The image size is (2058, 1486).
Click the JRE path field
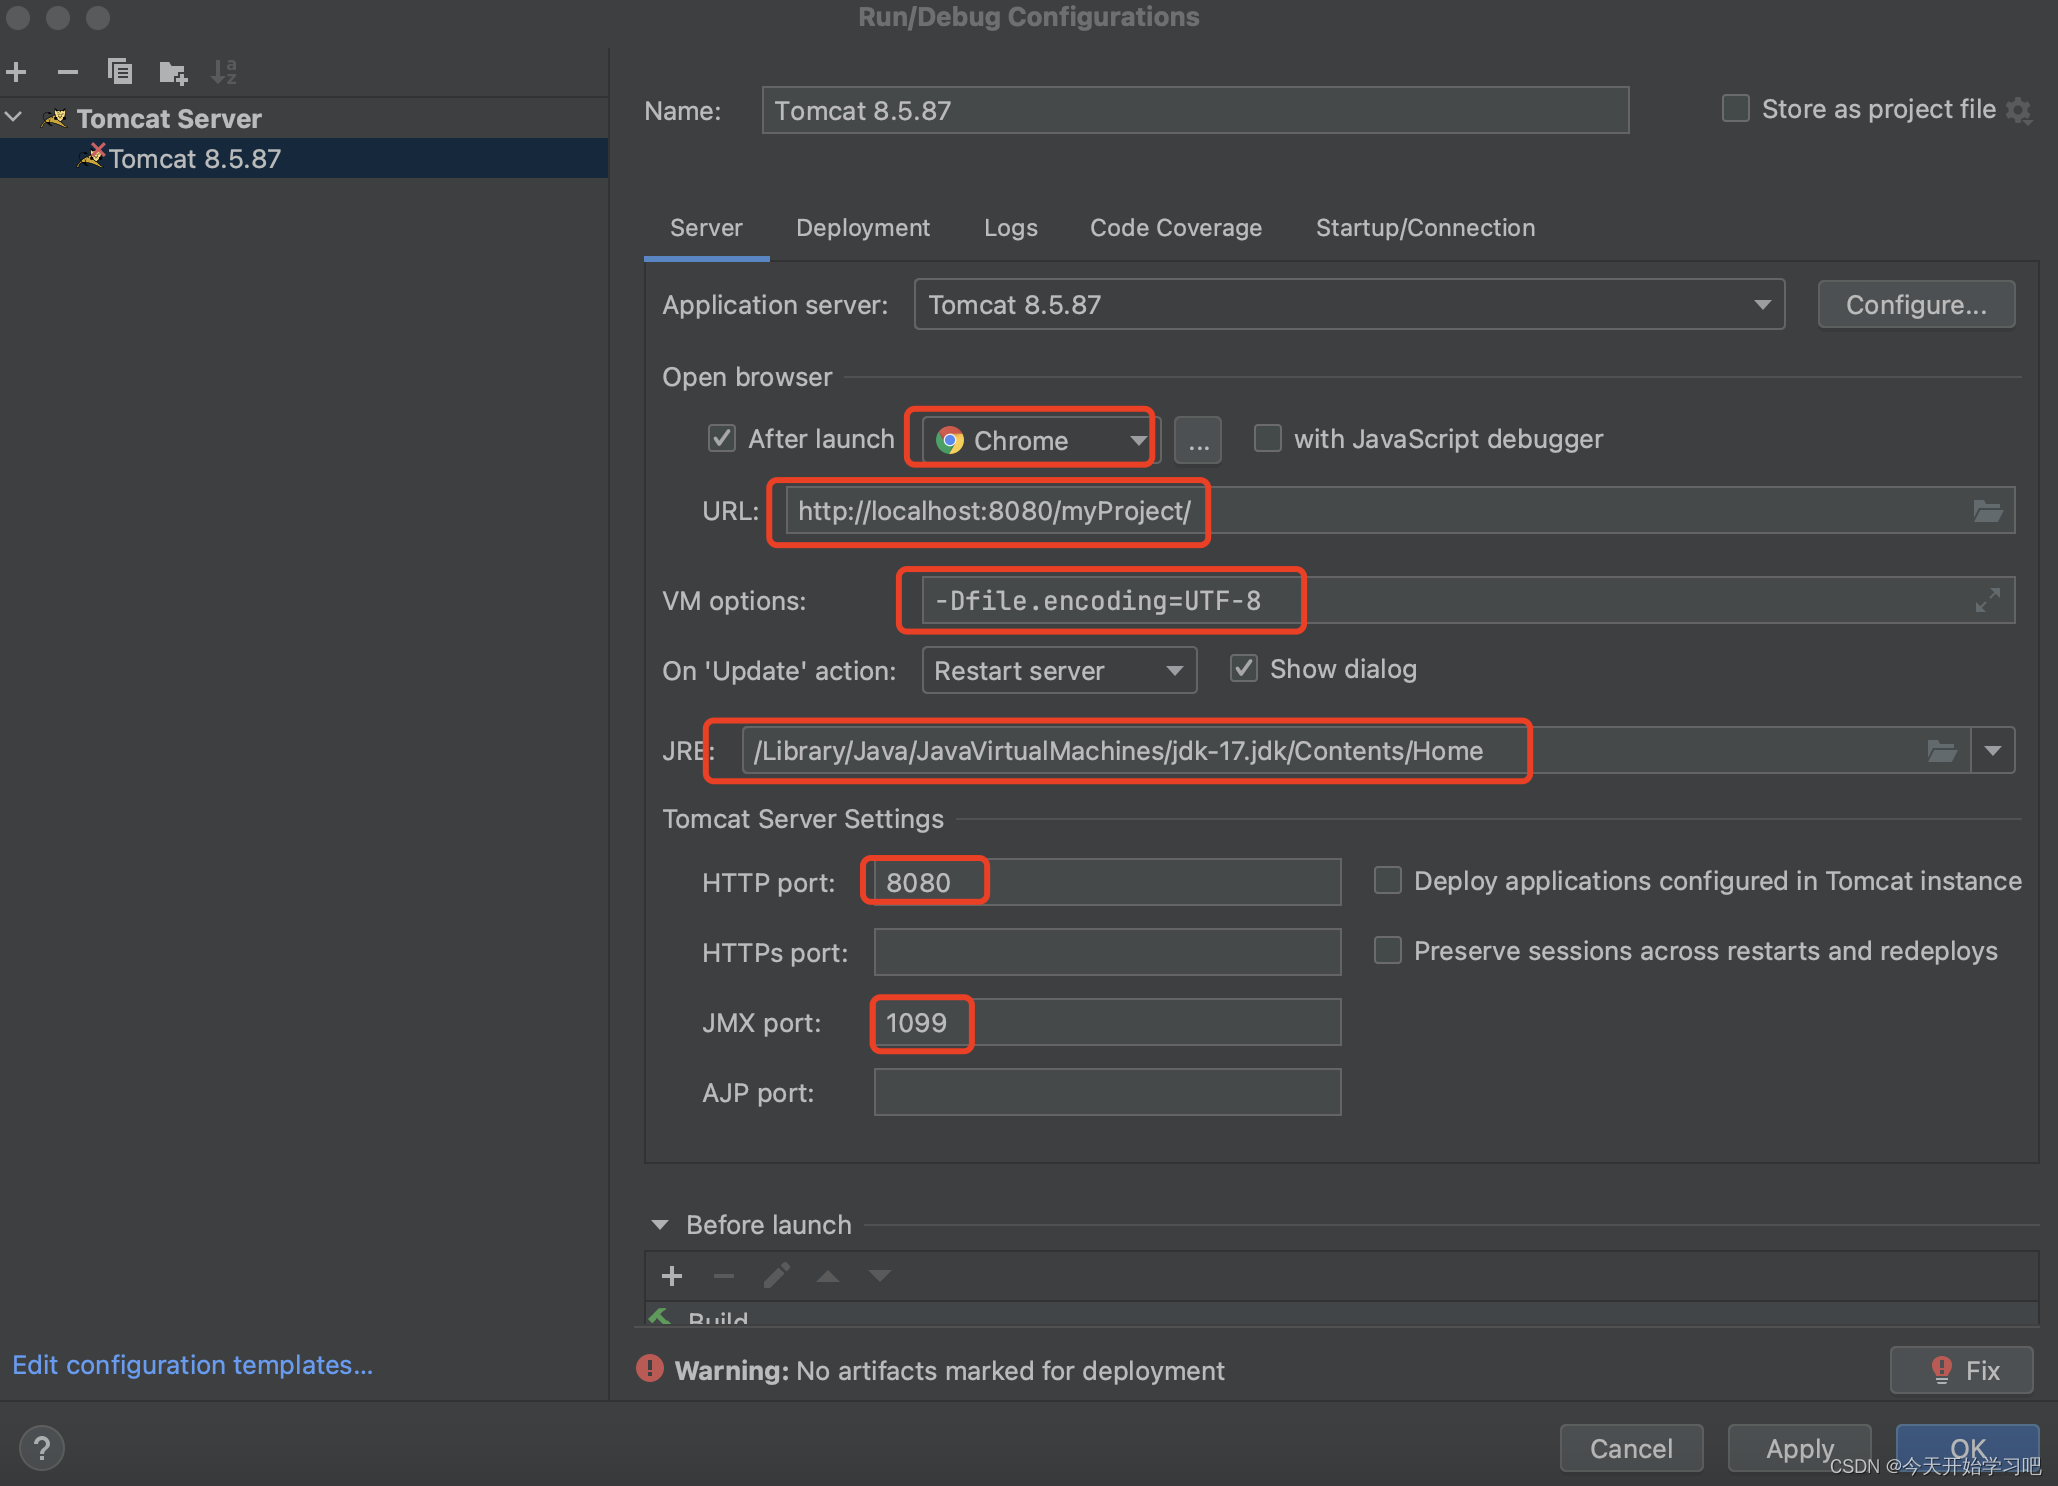(x=1355, y=750)
